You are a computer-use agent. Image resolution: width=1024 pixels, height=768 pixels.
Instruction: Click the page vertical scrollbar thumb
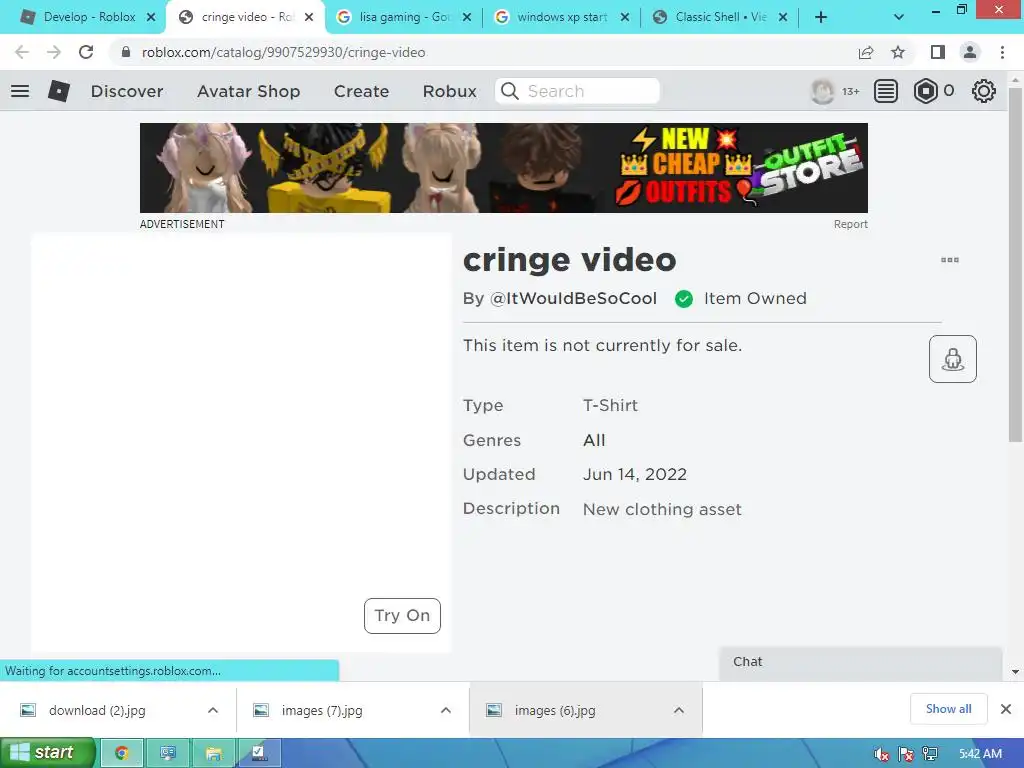1015,264
